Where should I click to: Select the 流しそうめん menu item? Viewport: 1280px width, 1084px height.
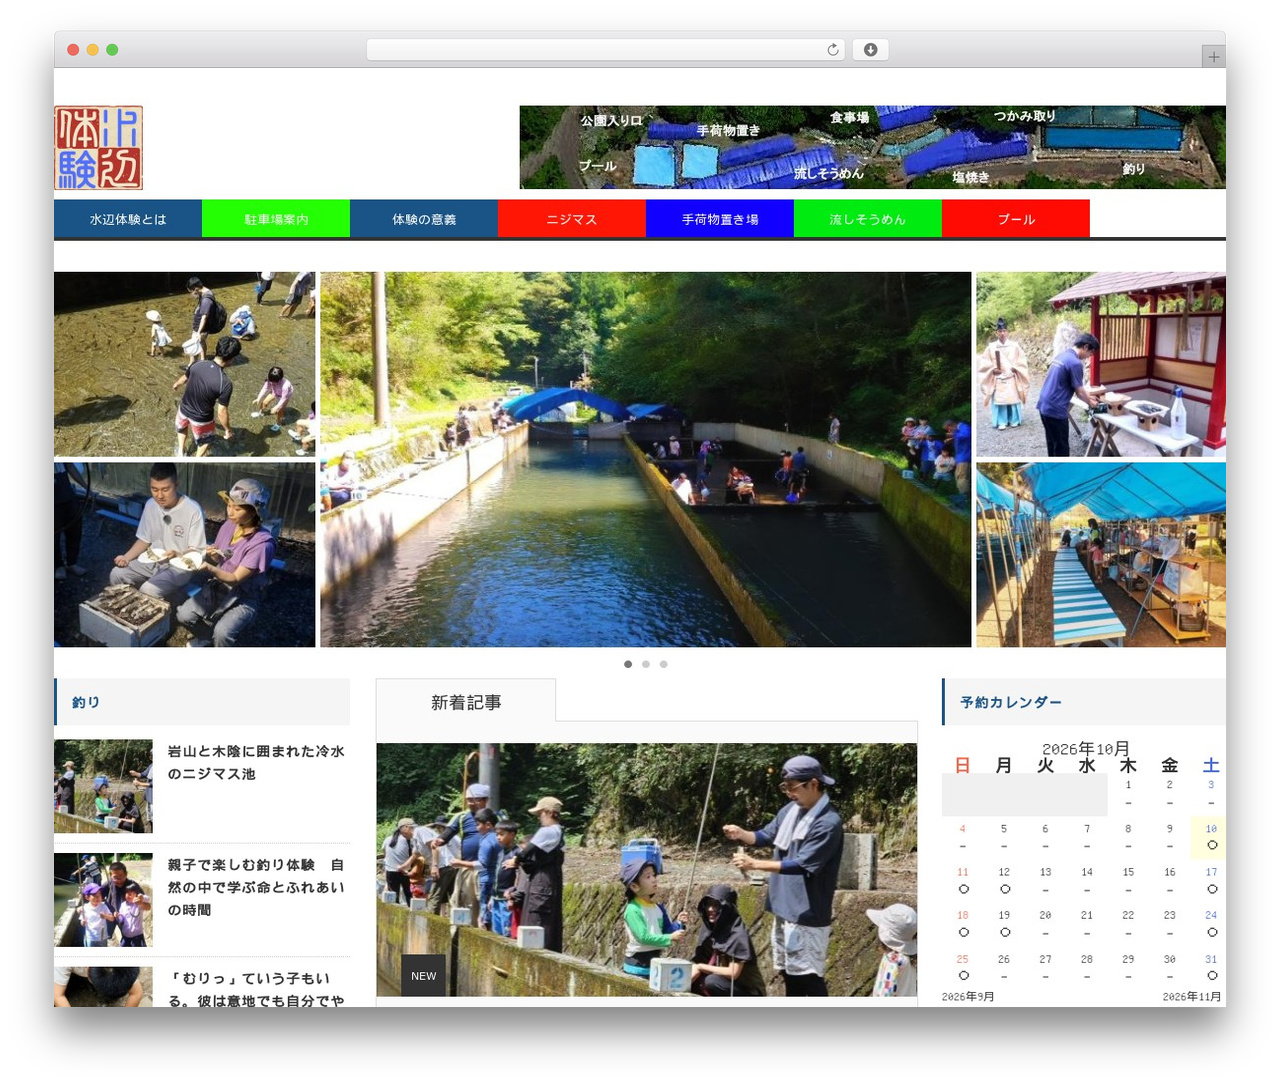click(x=868, y=219)
